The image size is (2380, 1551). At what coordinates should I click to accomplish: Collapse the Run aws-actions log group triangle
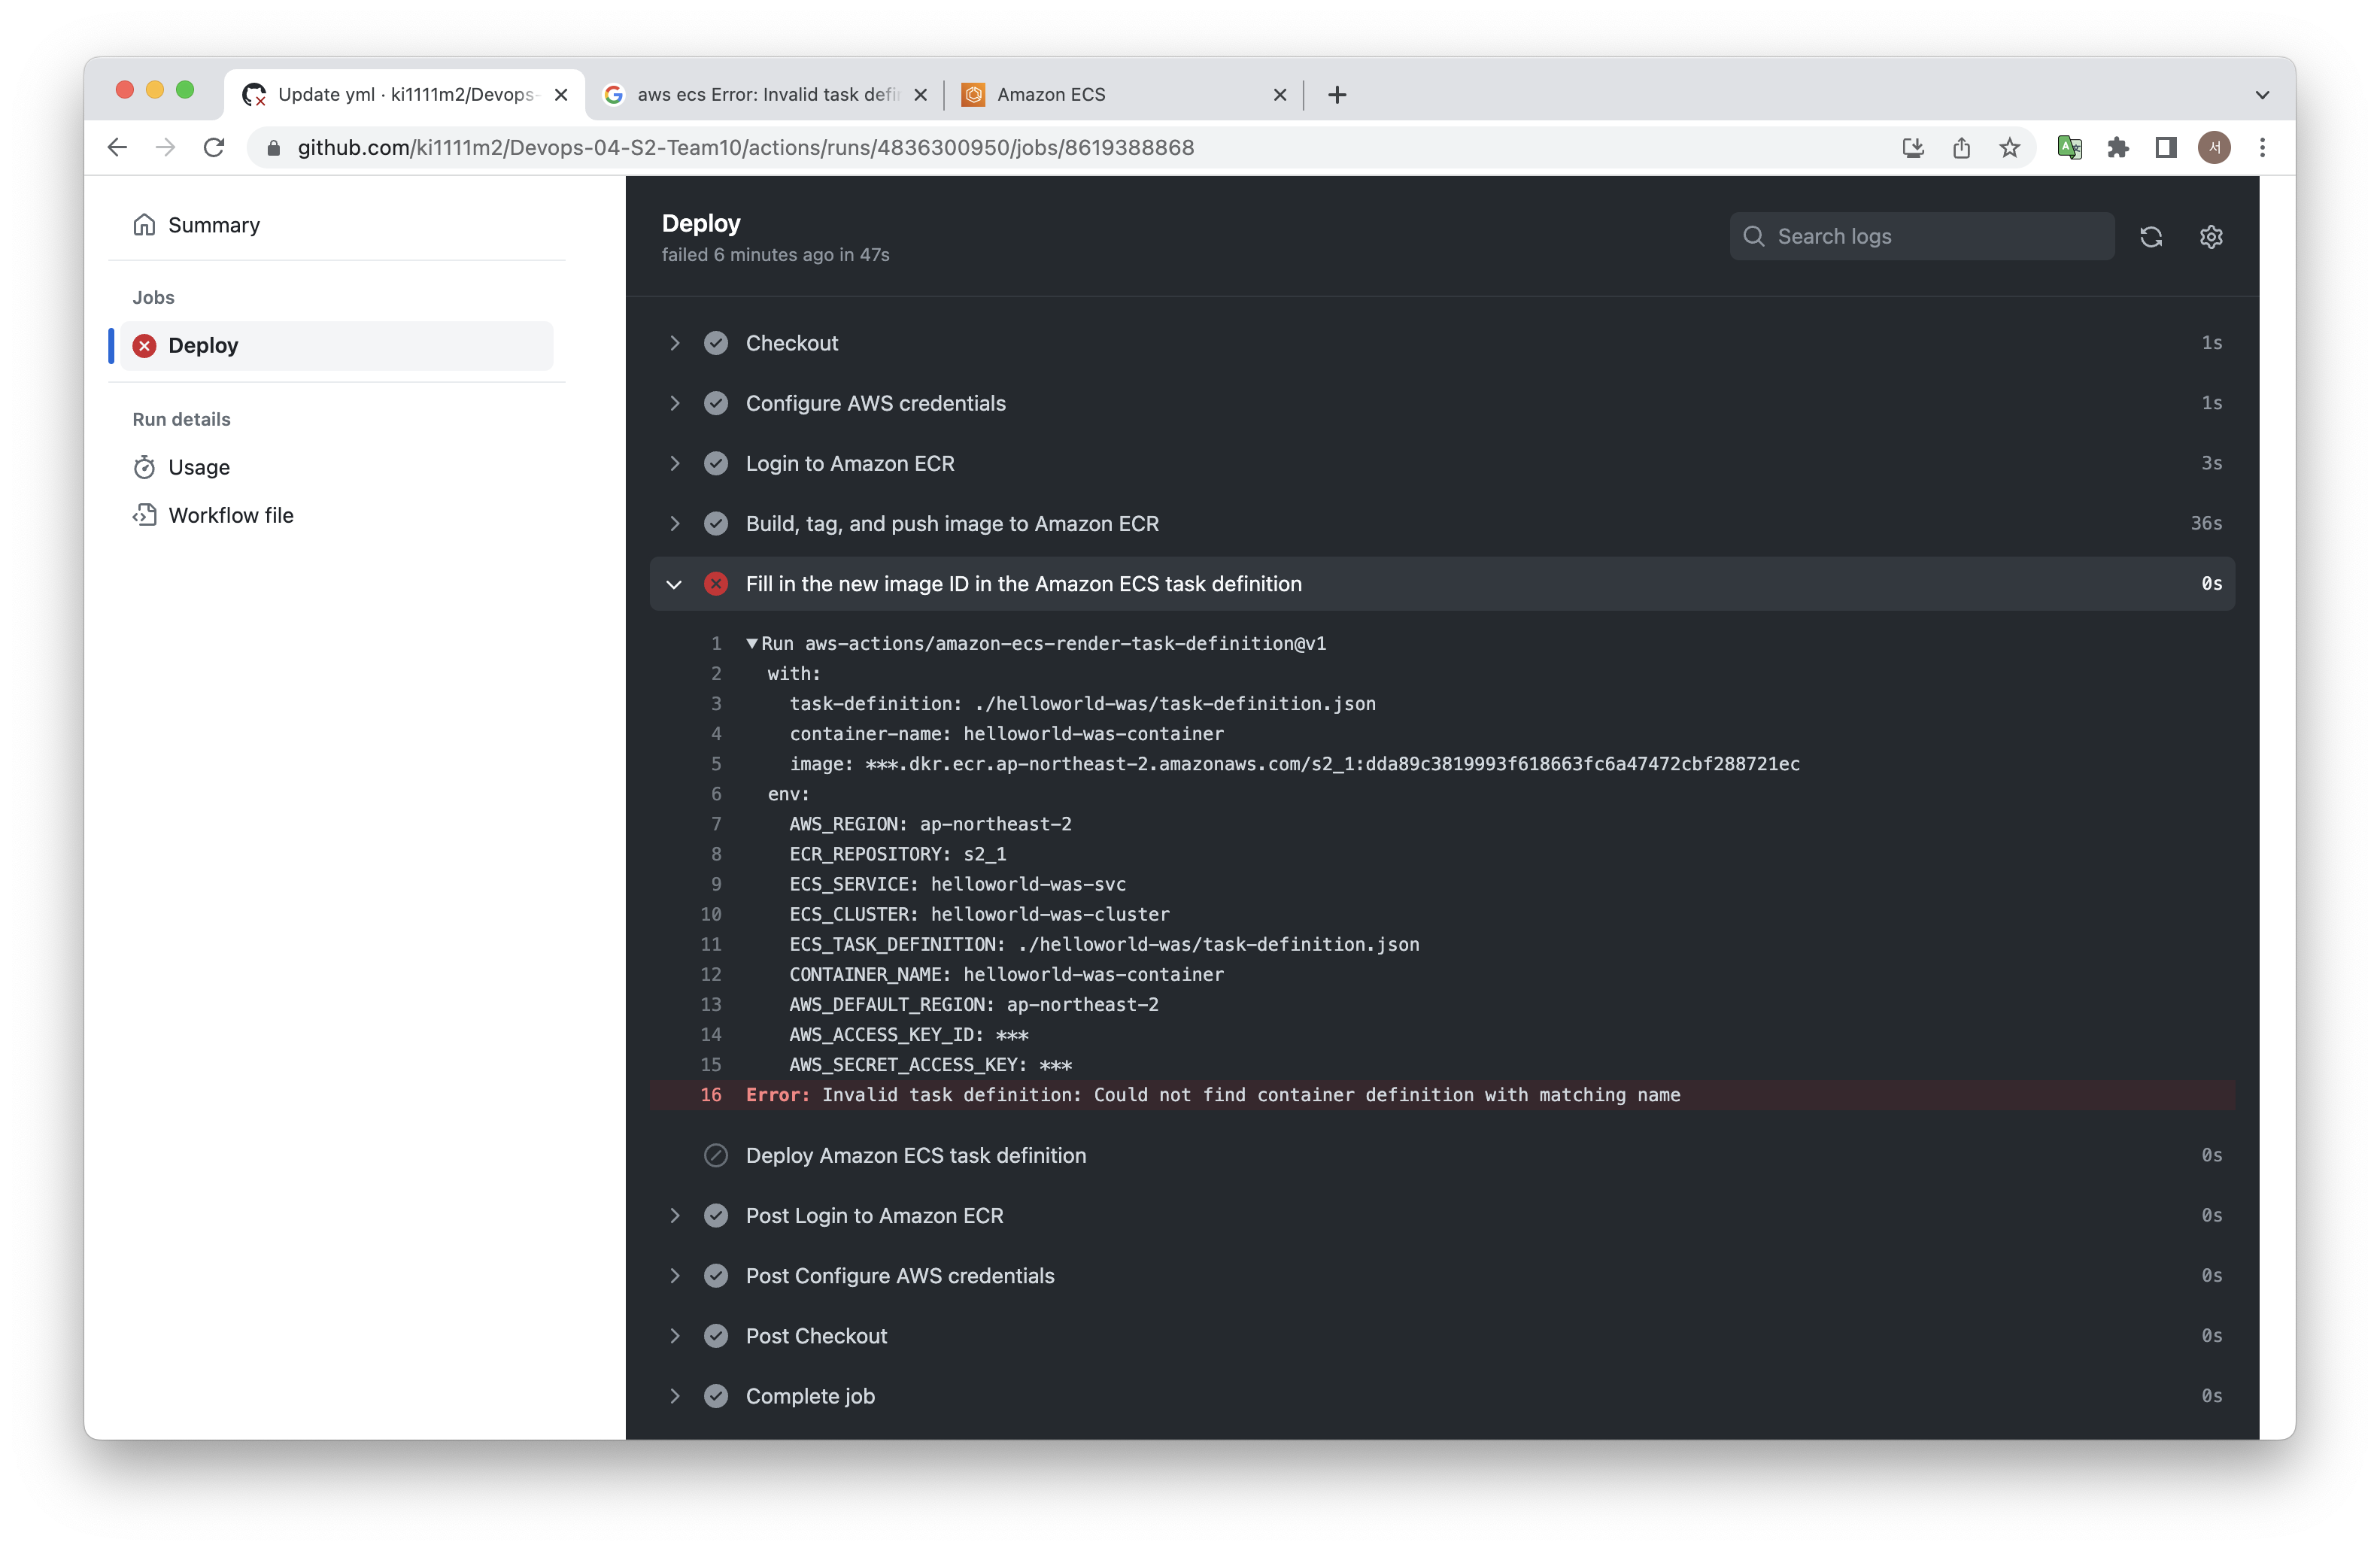[752, 644]
